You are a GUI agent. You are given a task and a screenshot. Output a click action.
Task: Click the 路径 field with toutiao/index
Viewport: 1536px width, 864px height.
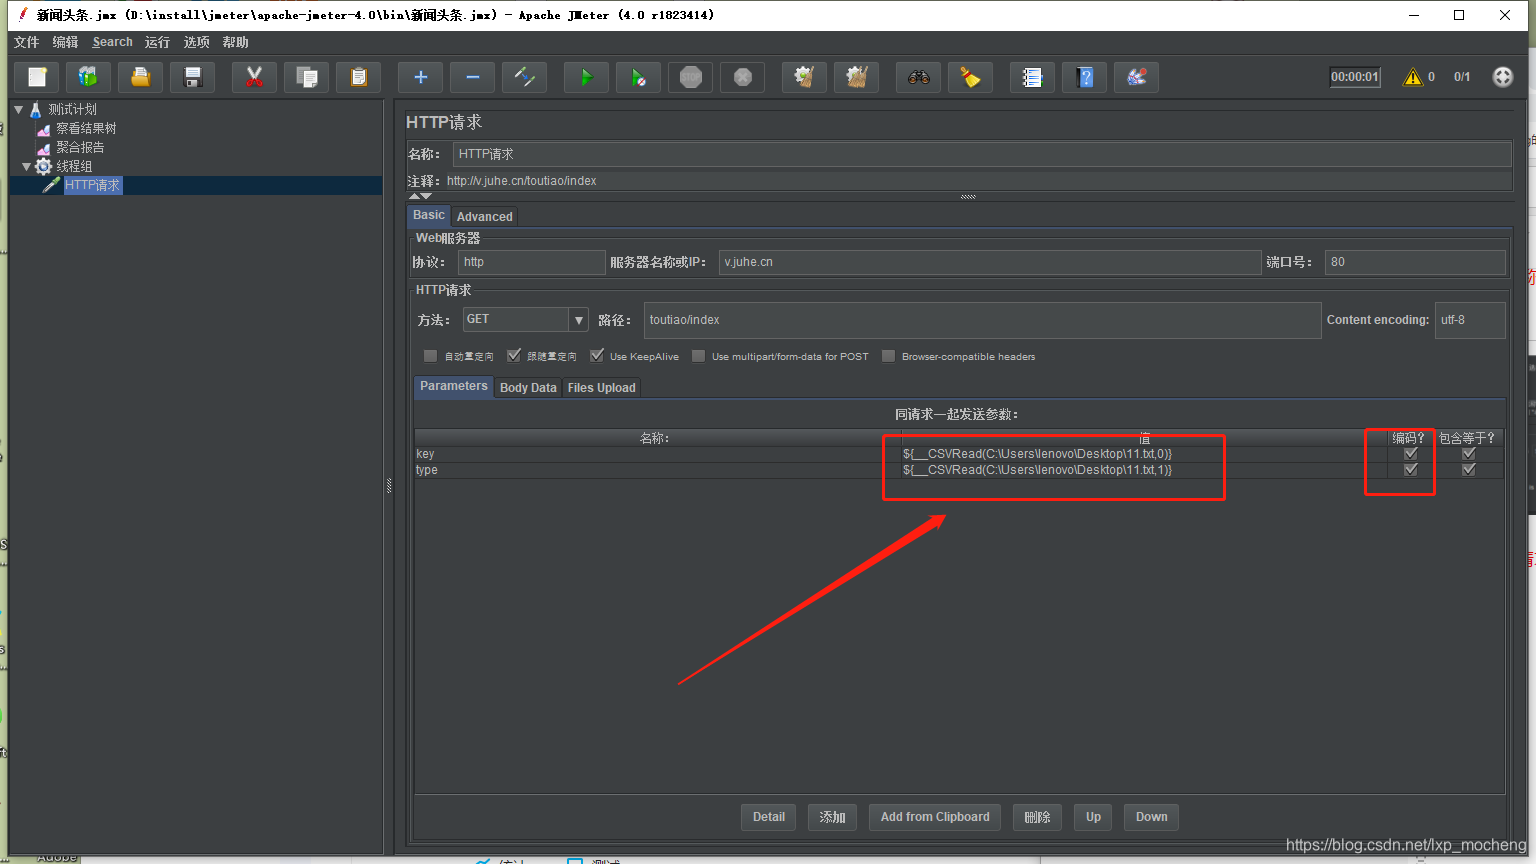pos(982,320)
